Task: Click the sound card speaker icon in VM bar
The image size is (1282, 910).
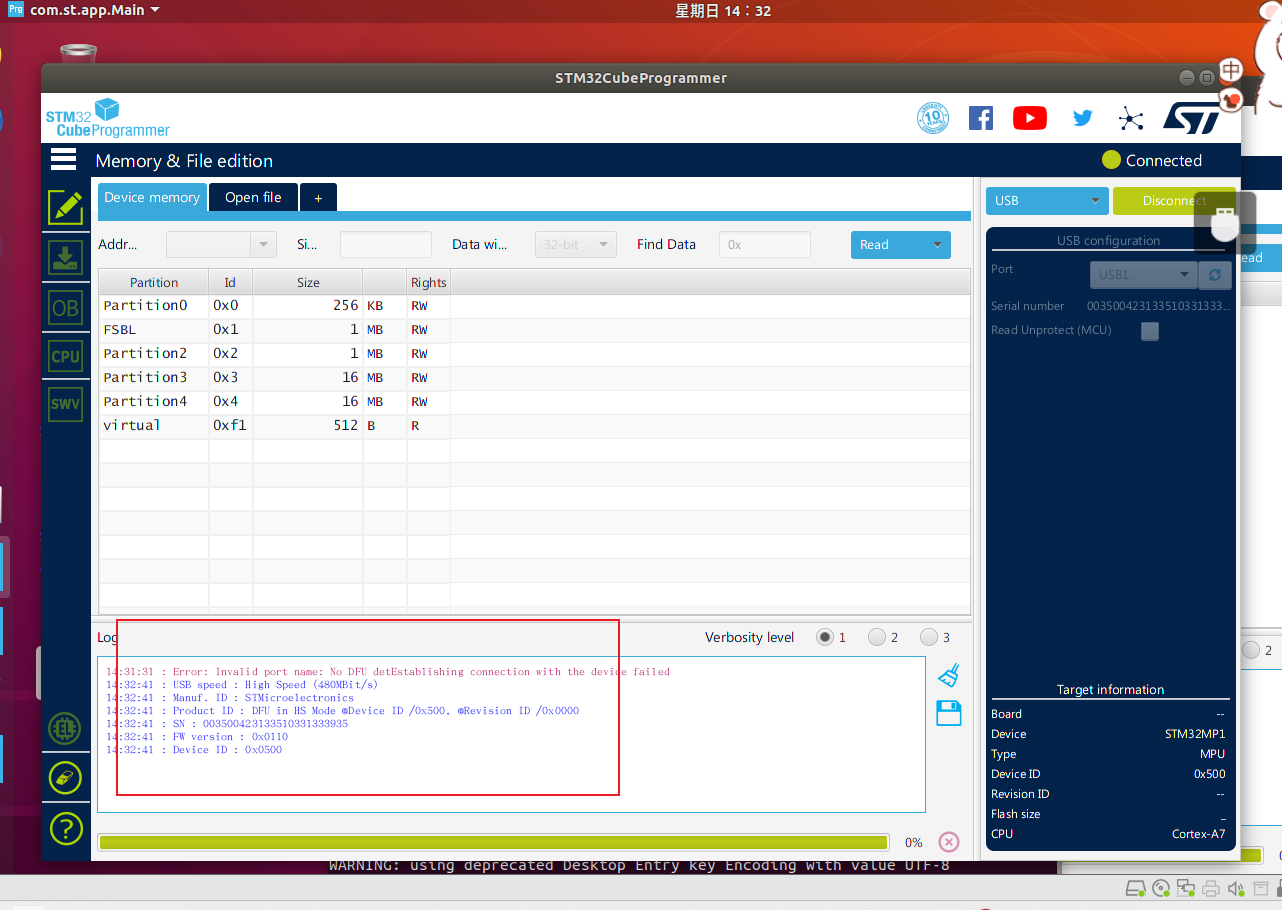Action: point(1236,888)
